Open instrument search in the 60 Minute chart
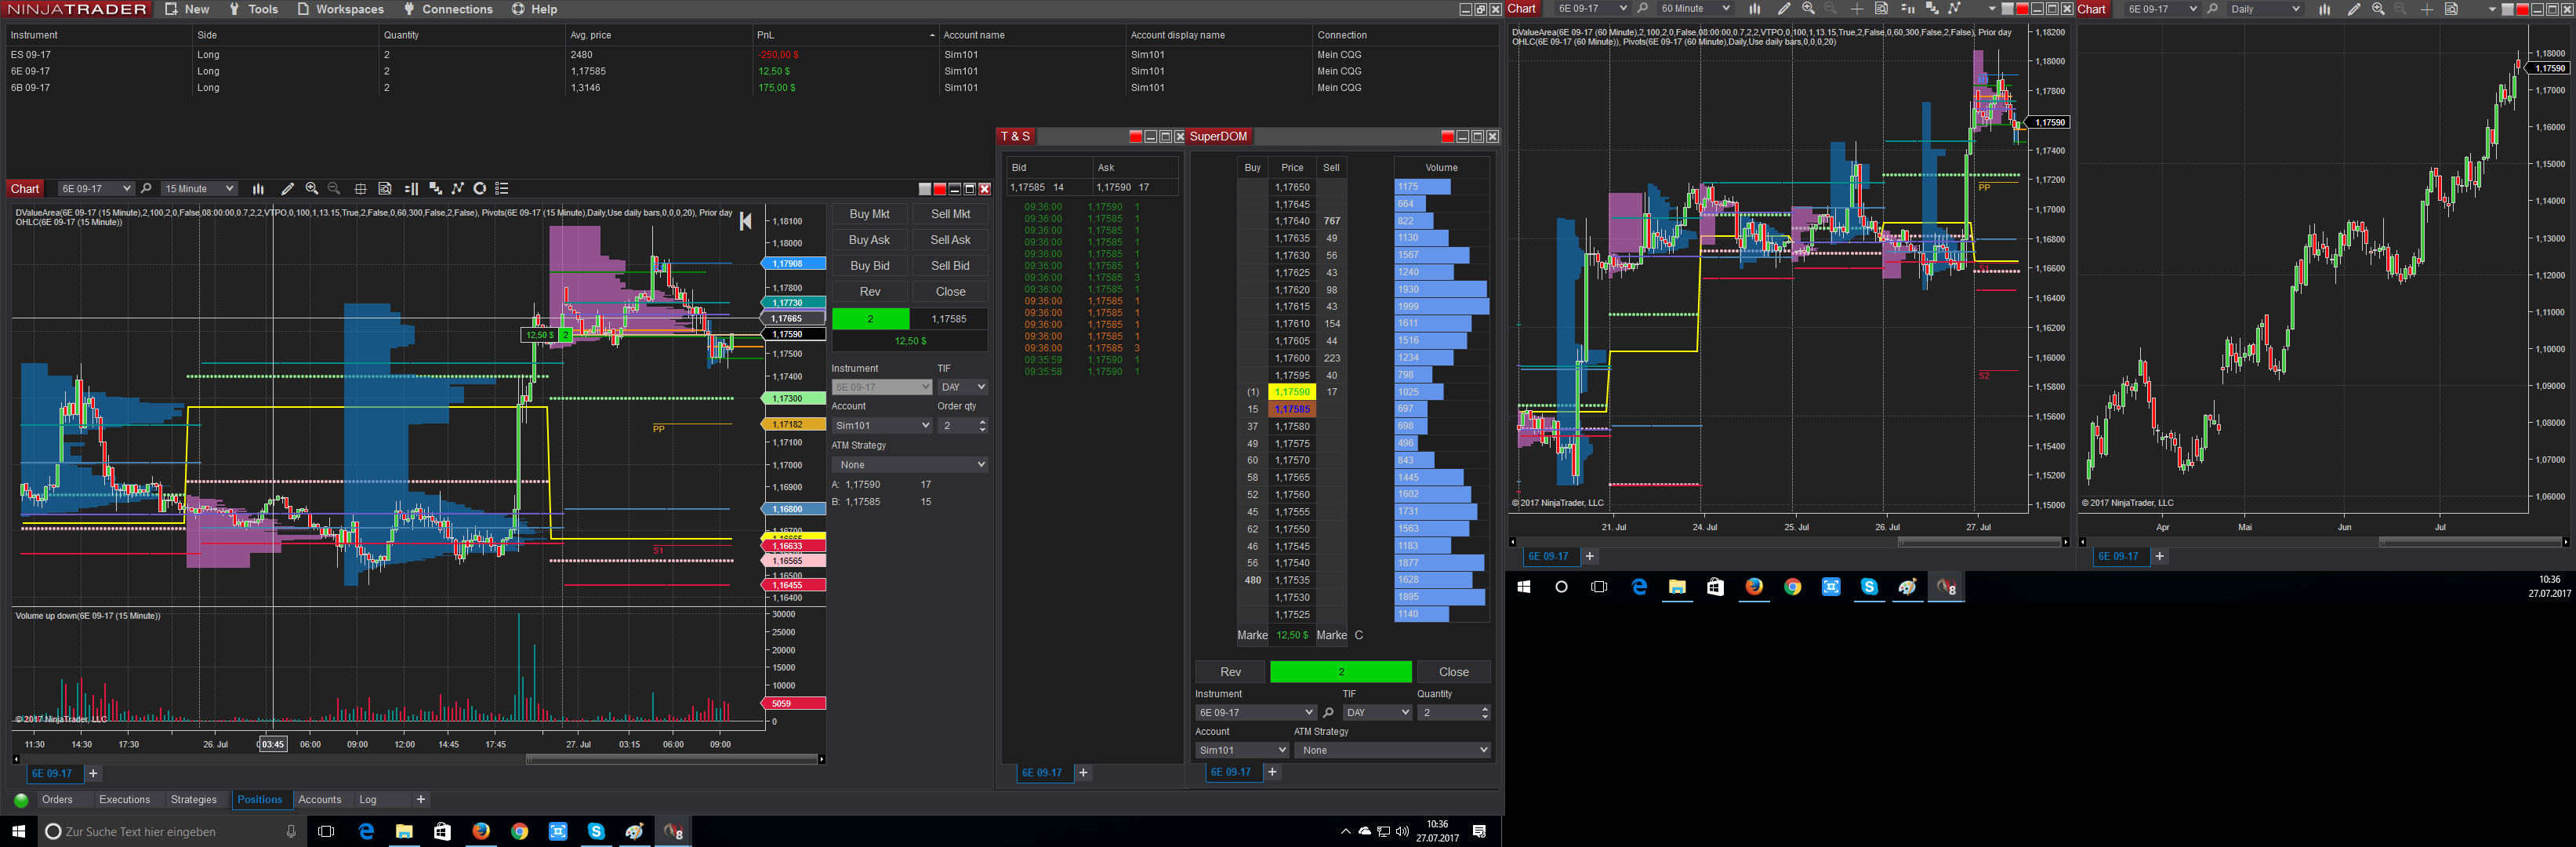Image resolution: width=2576 pixels, height=847 pixels. click(1642, 9)
